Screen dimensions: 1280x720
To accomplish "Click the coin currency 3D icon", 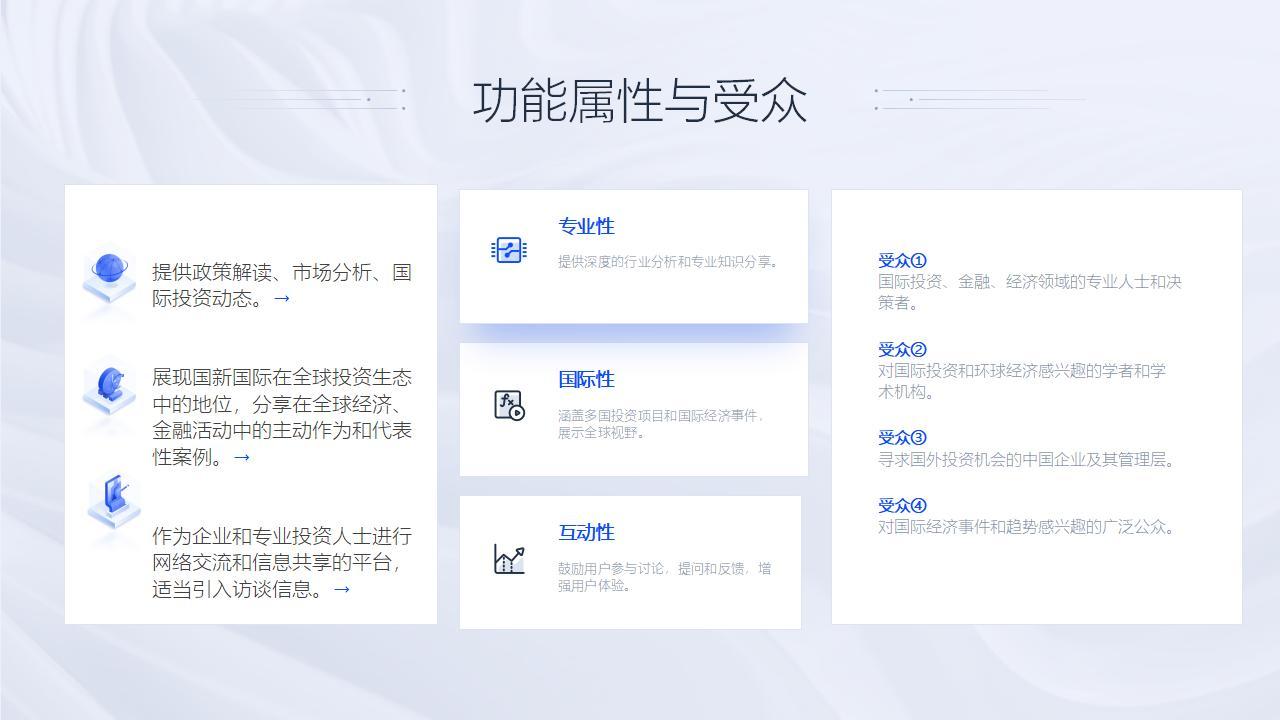I will 109,389.
